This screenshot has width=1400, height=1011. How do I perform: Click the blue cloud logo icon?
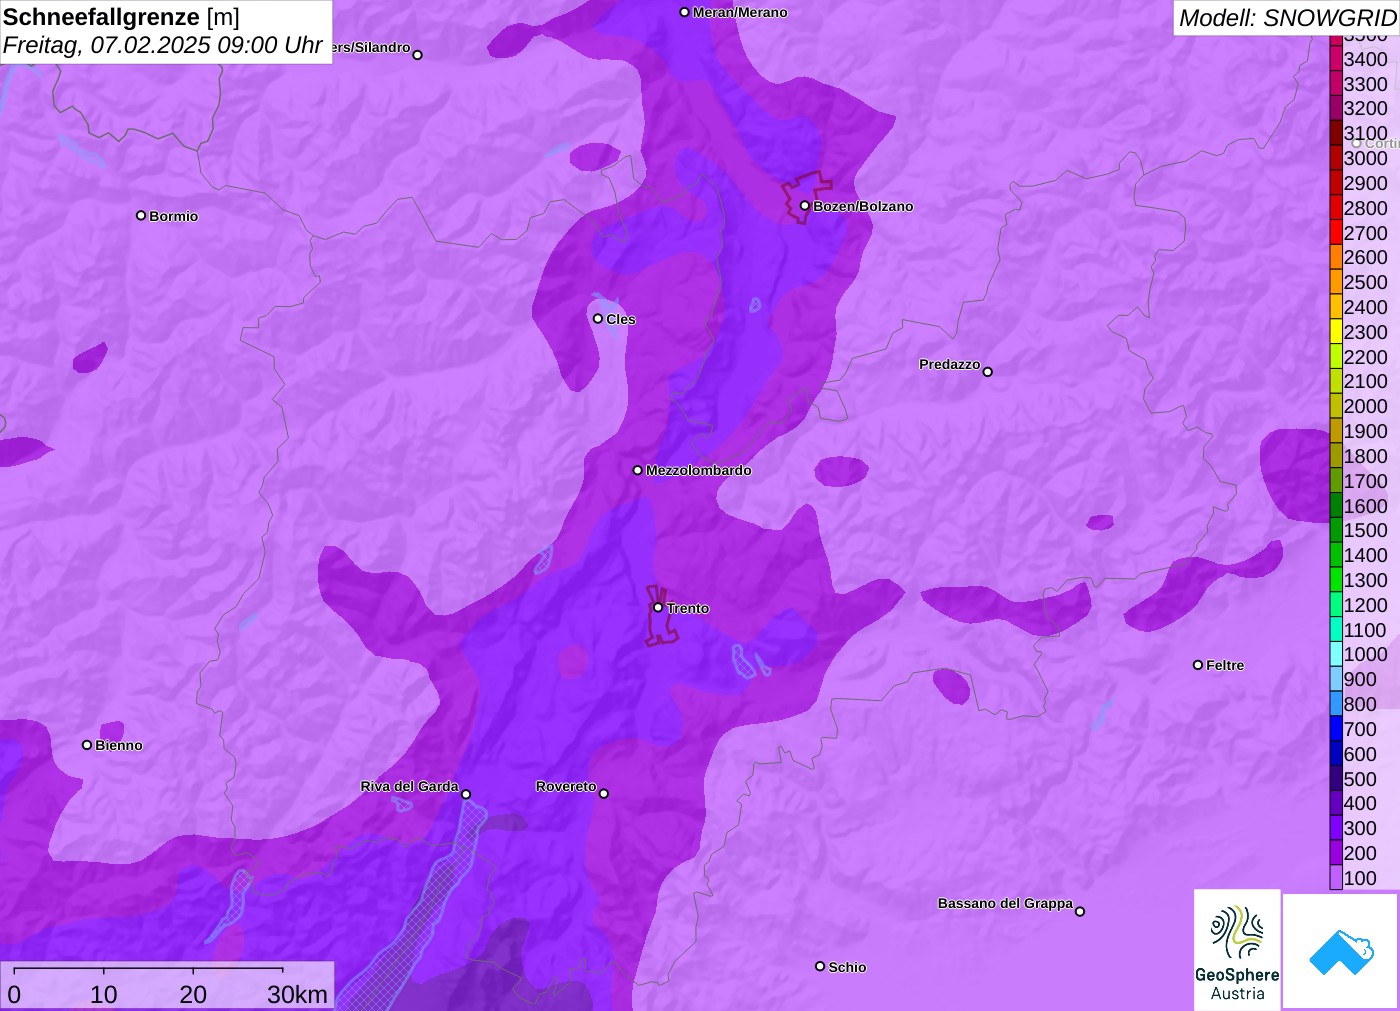click(x=1341, y=951)
